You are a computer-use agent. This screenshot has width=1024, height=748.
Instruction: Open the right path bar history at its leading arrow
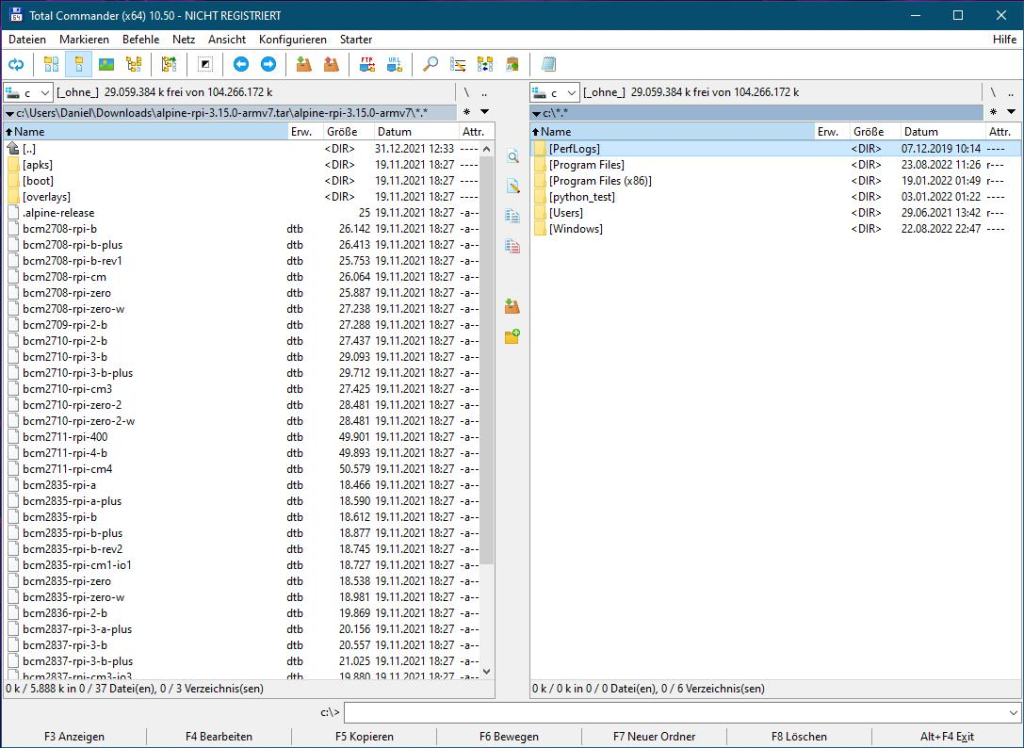[536, 113]
